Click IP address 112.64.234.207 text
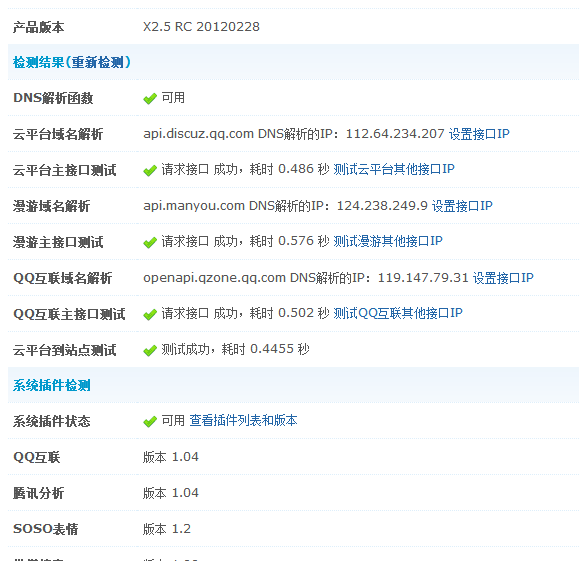579x561 pixels. pyautogui.click(x=395, y=133)
